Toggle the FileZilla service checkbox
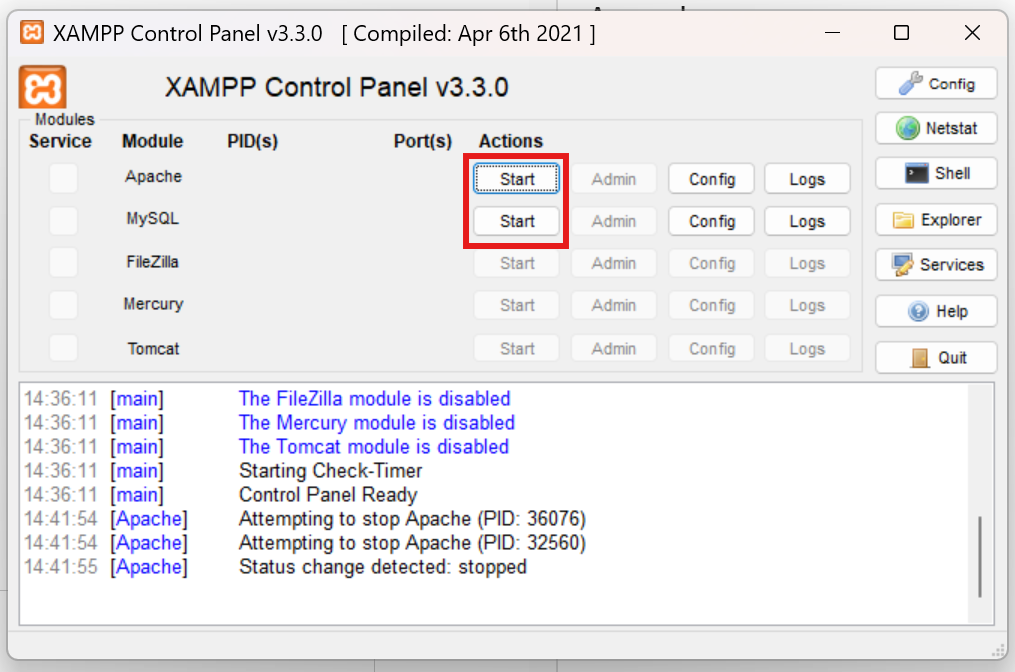 tap(63, 263)
